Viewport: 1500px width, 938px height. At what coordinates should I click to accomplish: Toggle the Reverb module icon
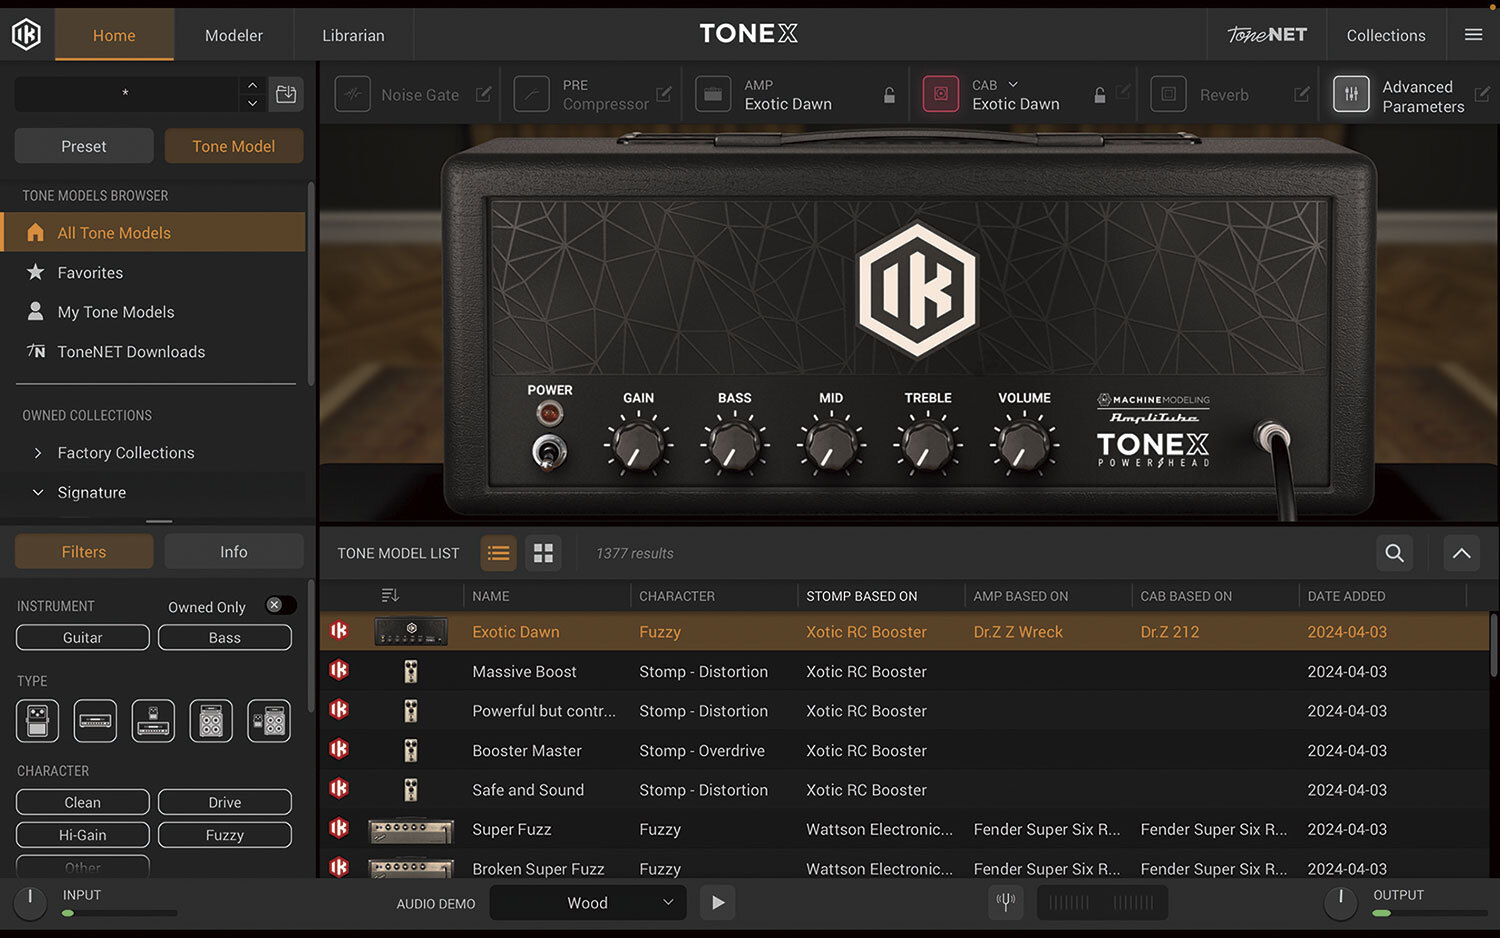click(x=1168, y=94)
